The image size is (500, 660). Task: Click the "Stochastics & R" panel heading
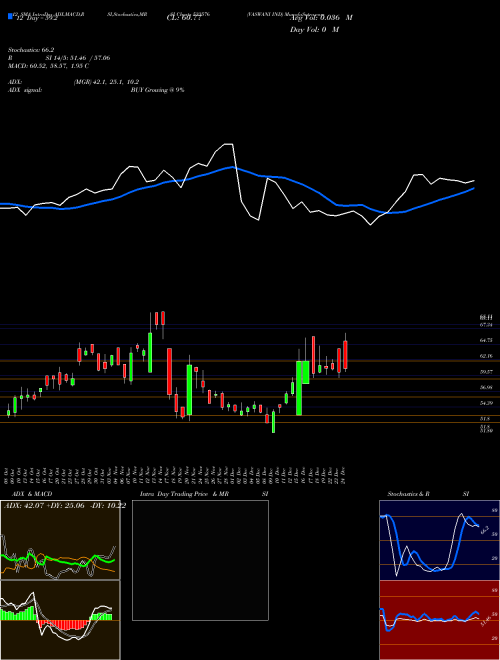click(408, 494)
